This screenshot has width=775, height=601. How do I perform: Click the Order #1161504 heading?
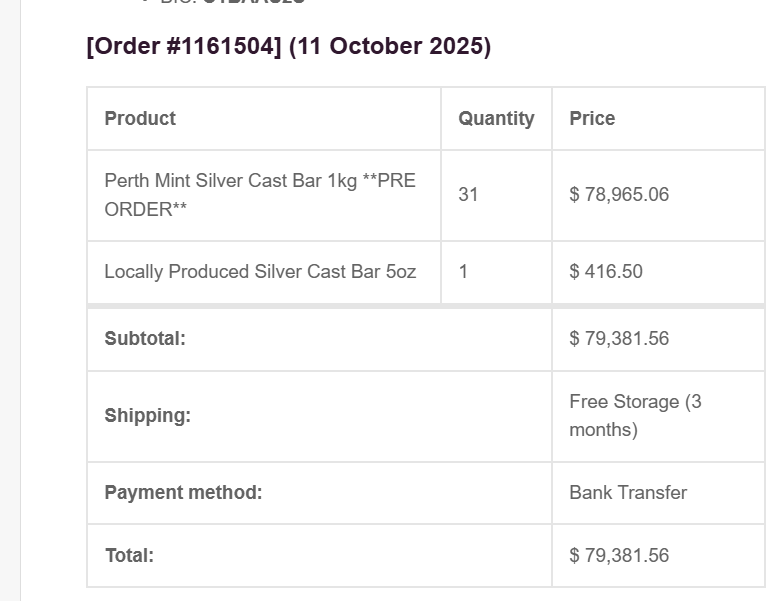[185, 47]
